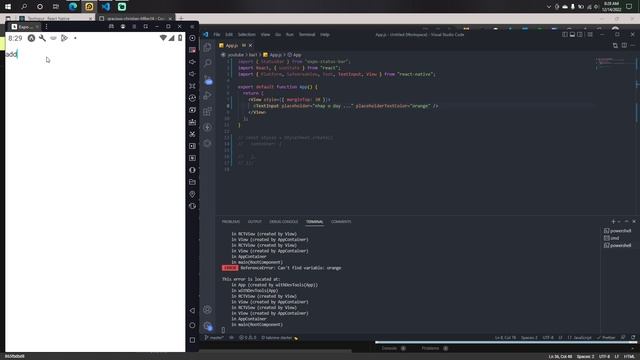Open the Run and Debug view
Viewport: 640px width, 360px height.
click(207, 95)
